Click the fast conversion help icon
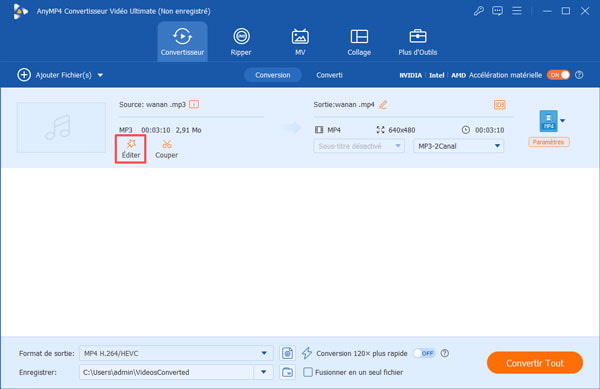The image size is (600, 389). (445, 353)
